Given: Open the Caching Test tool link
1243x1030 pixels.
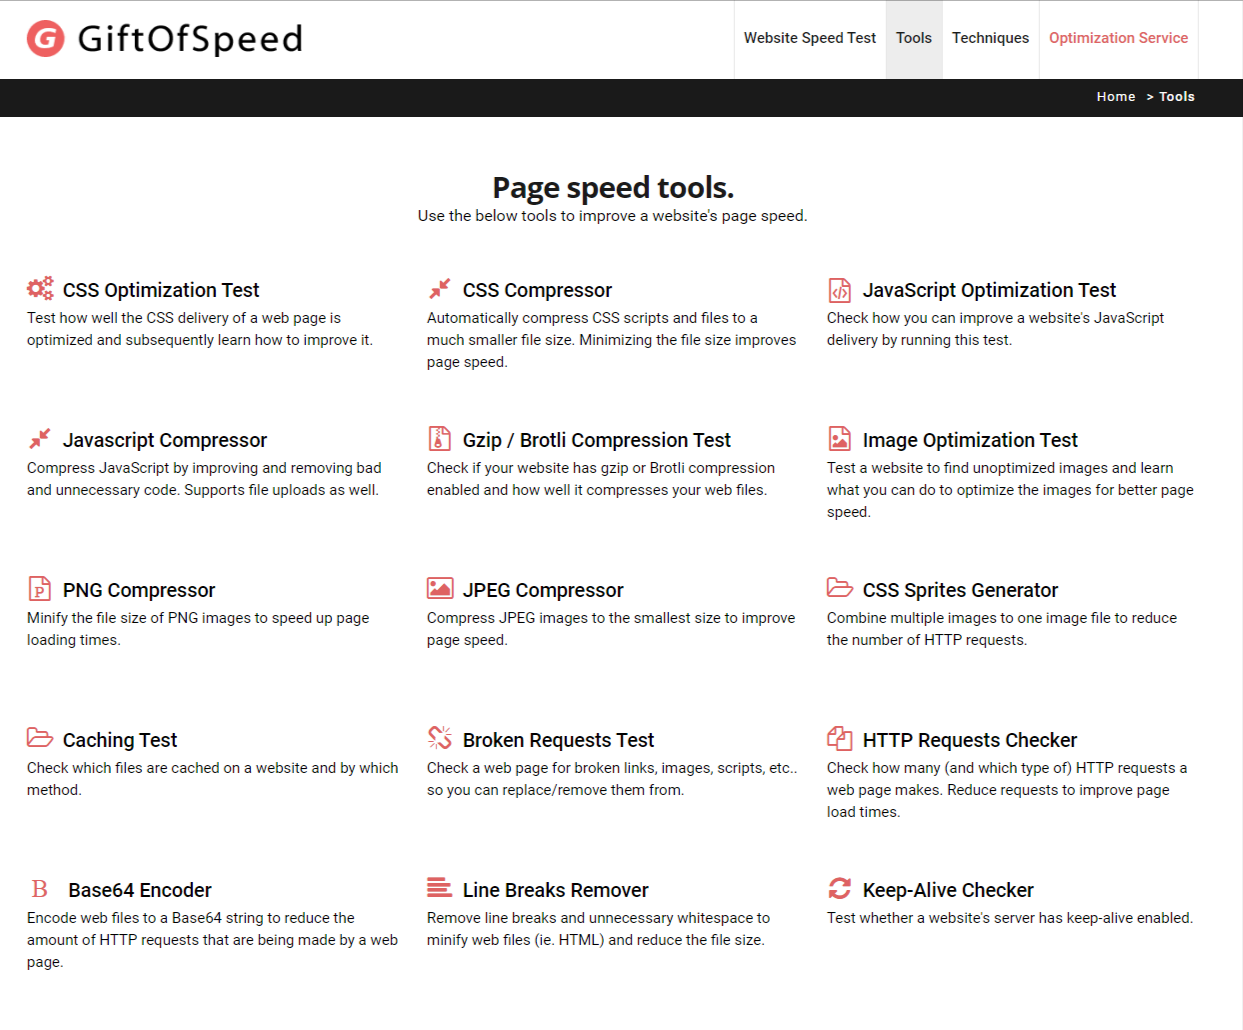Looking at the screenshot, I should 120,740.
